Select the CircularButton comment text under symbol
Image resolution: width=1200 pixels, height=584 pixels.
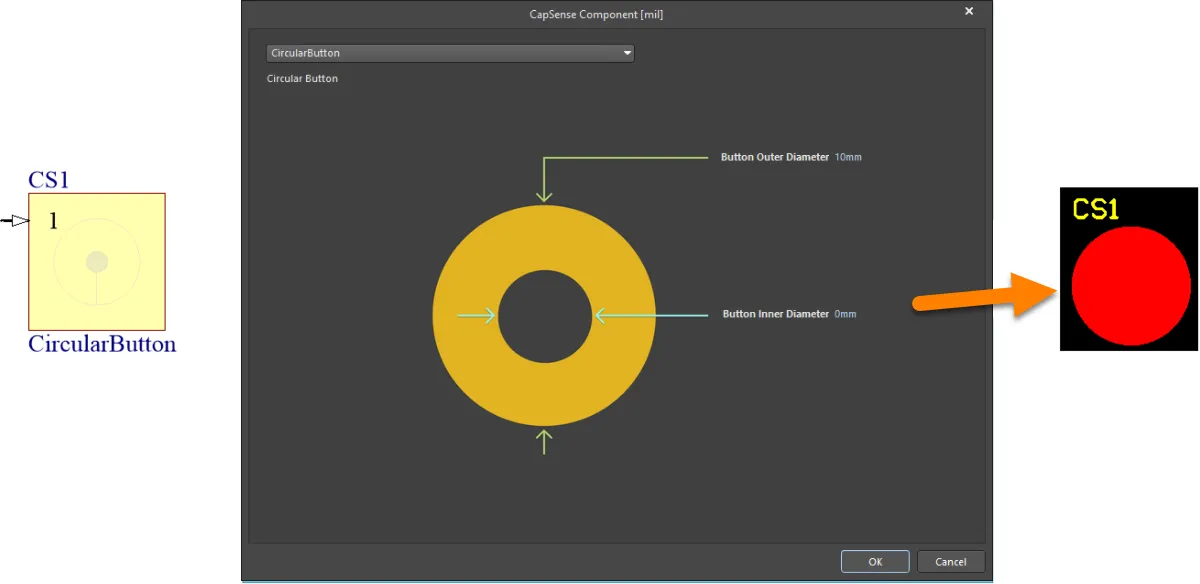(102, 345)
